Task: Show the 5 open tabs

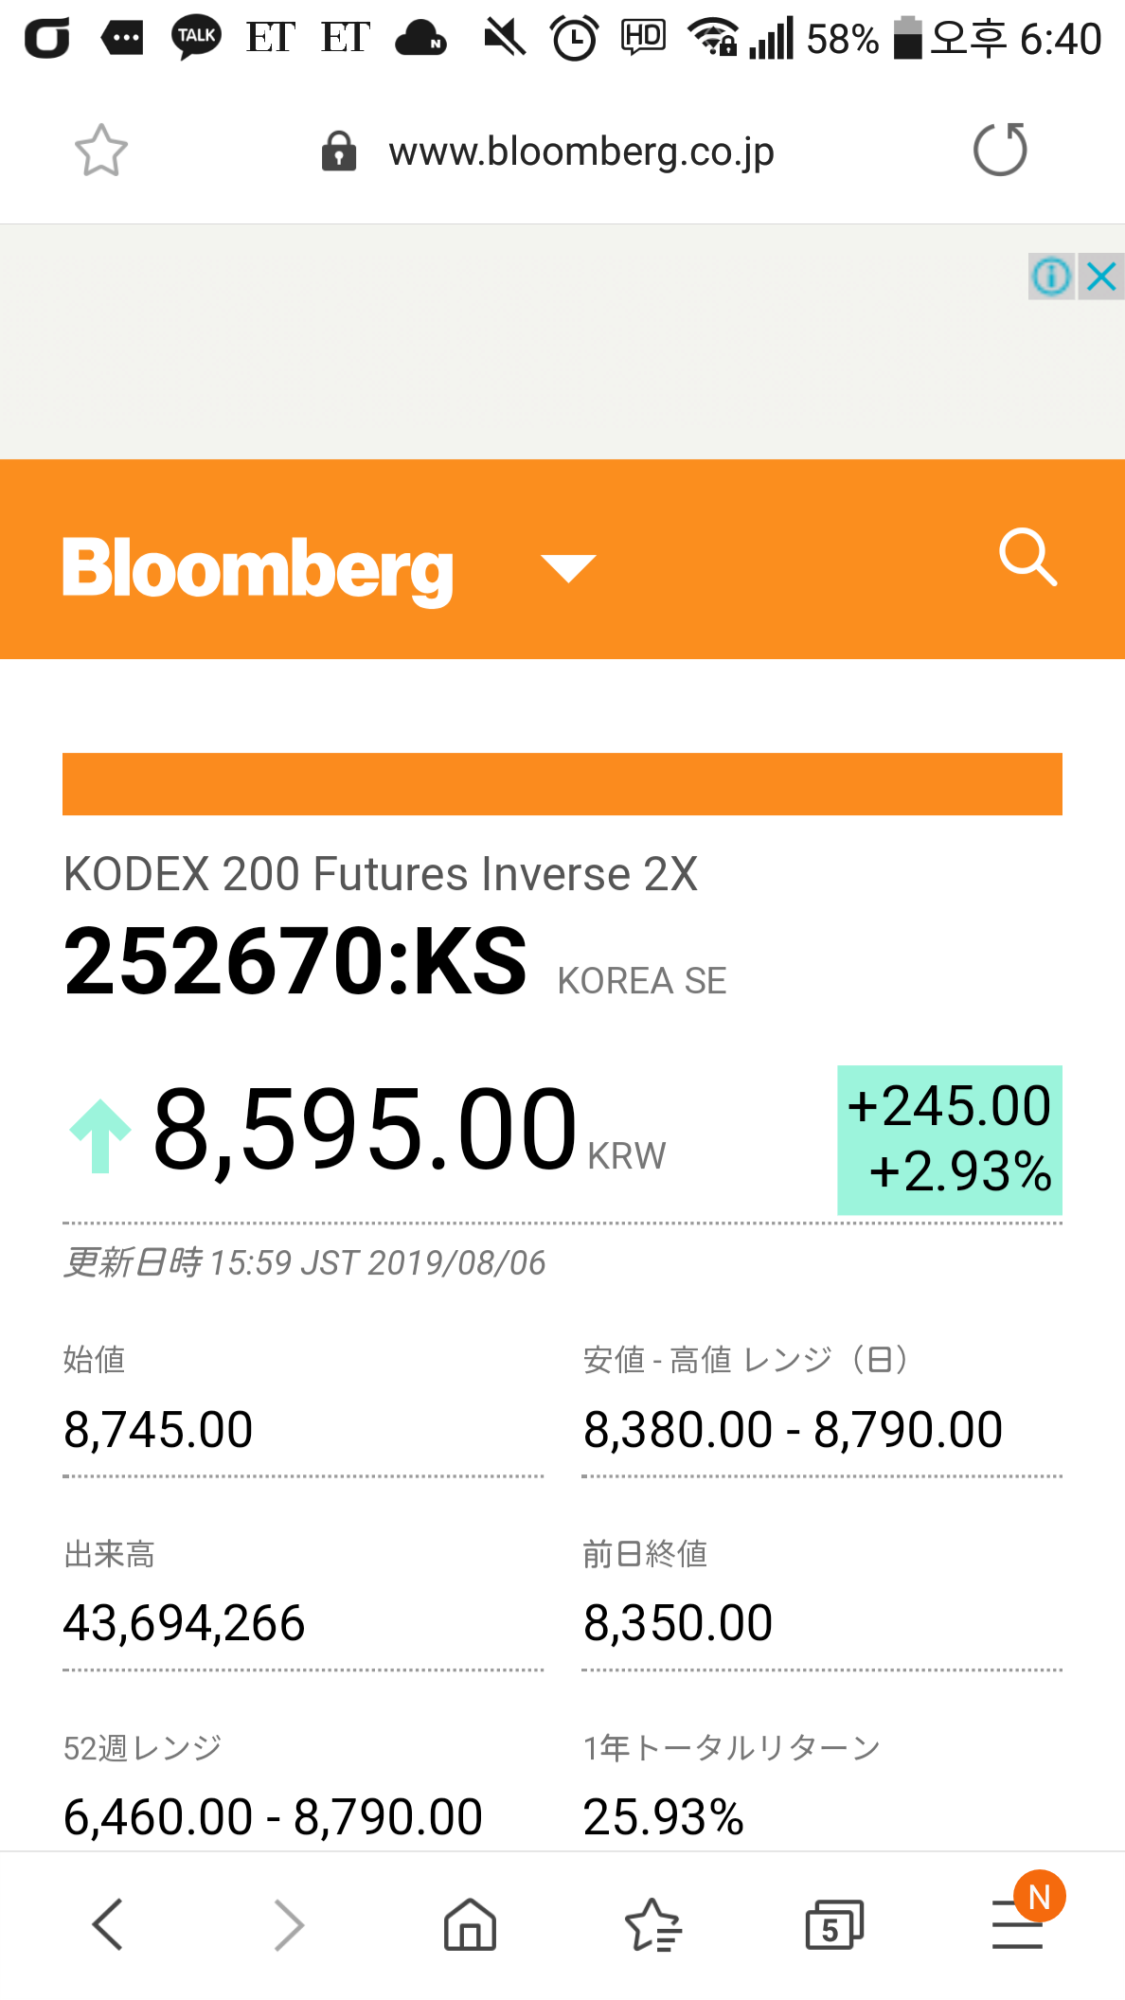Action: pos(833,1924)
